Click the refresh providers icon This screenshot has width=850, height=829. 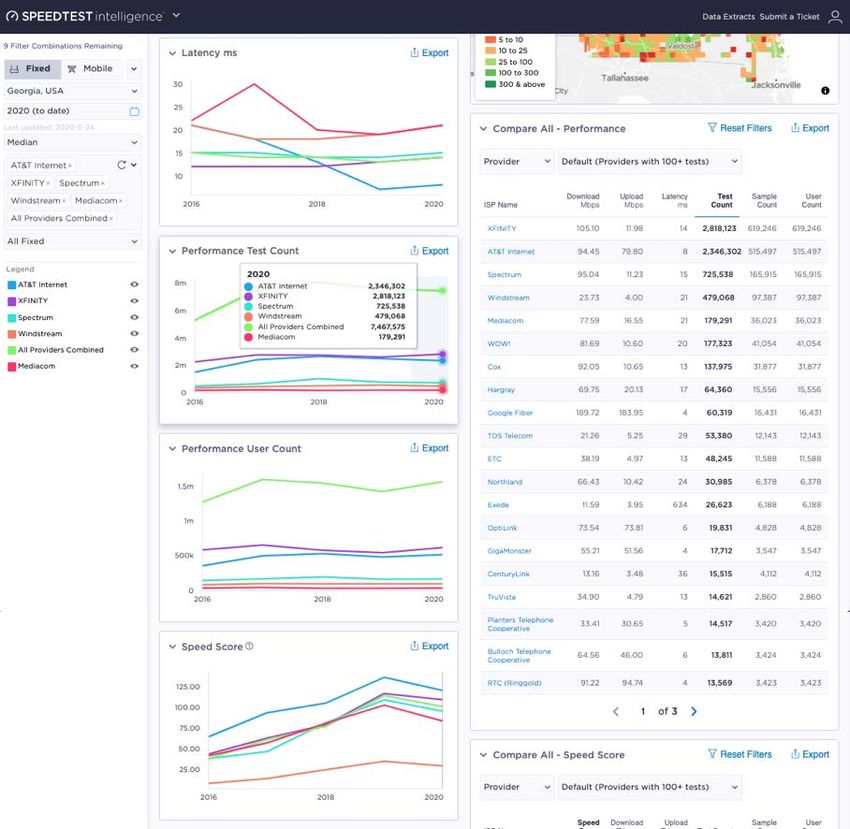[x=121, y=165]
